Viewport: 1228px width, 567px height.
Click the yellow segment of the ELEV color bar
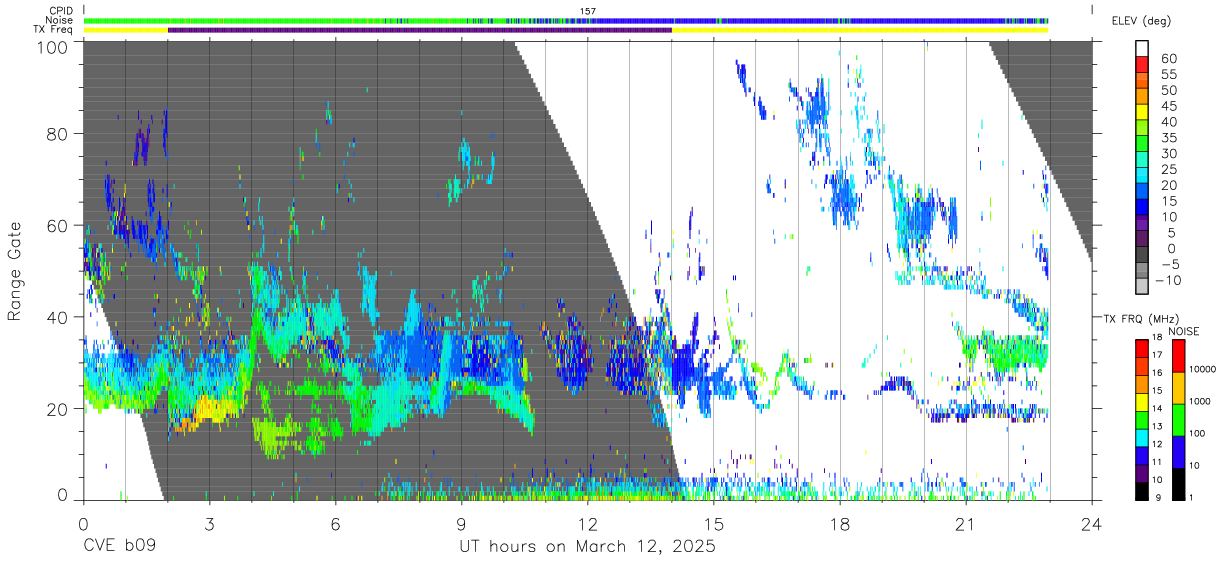pyautogui.click(x=1142, y=114)
